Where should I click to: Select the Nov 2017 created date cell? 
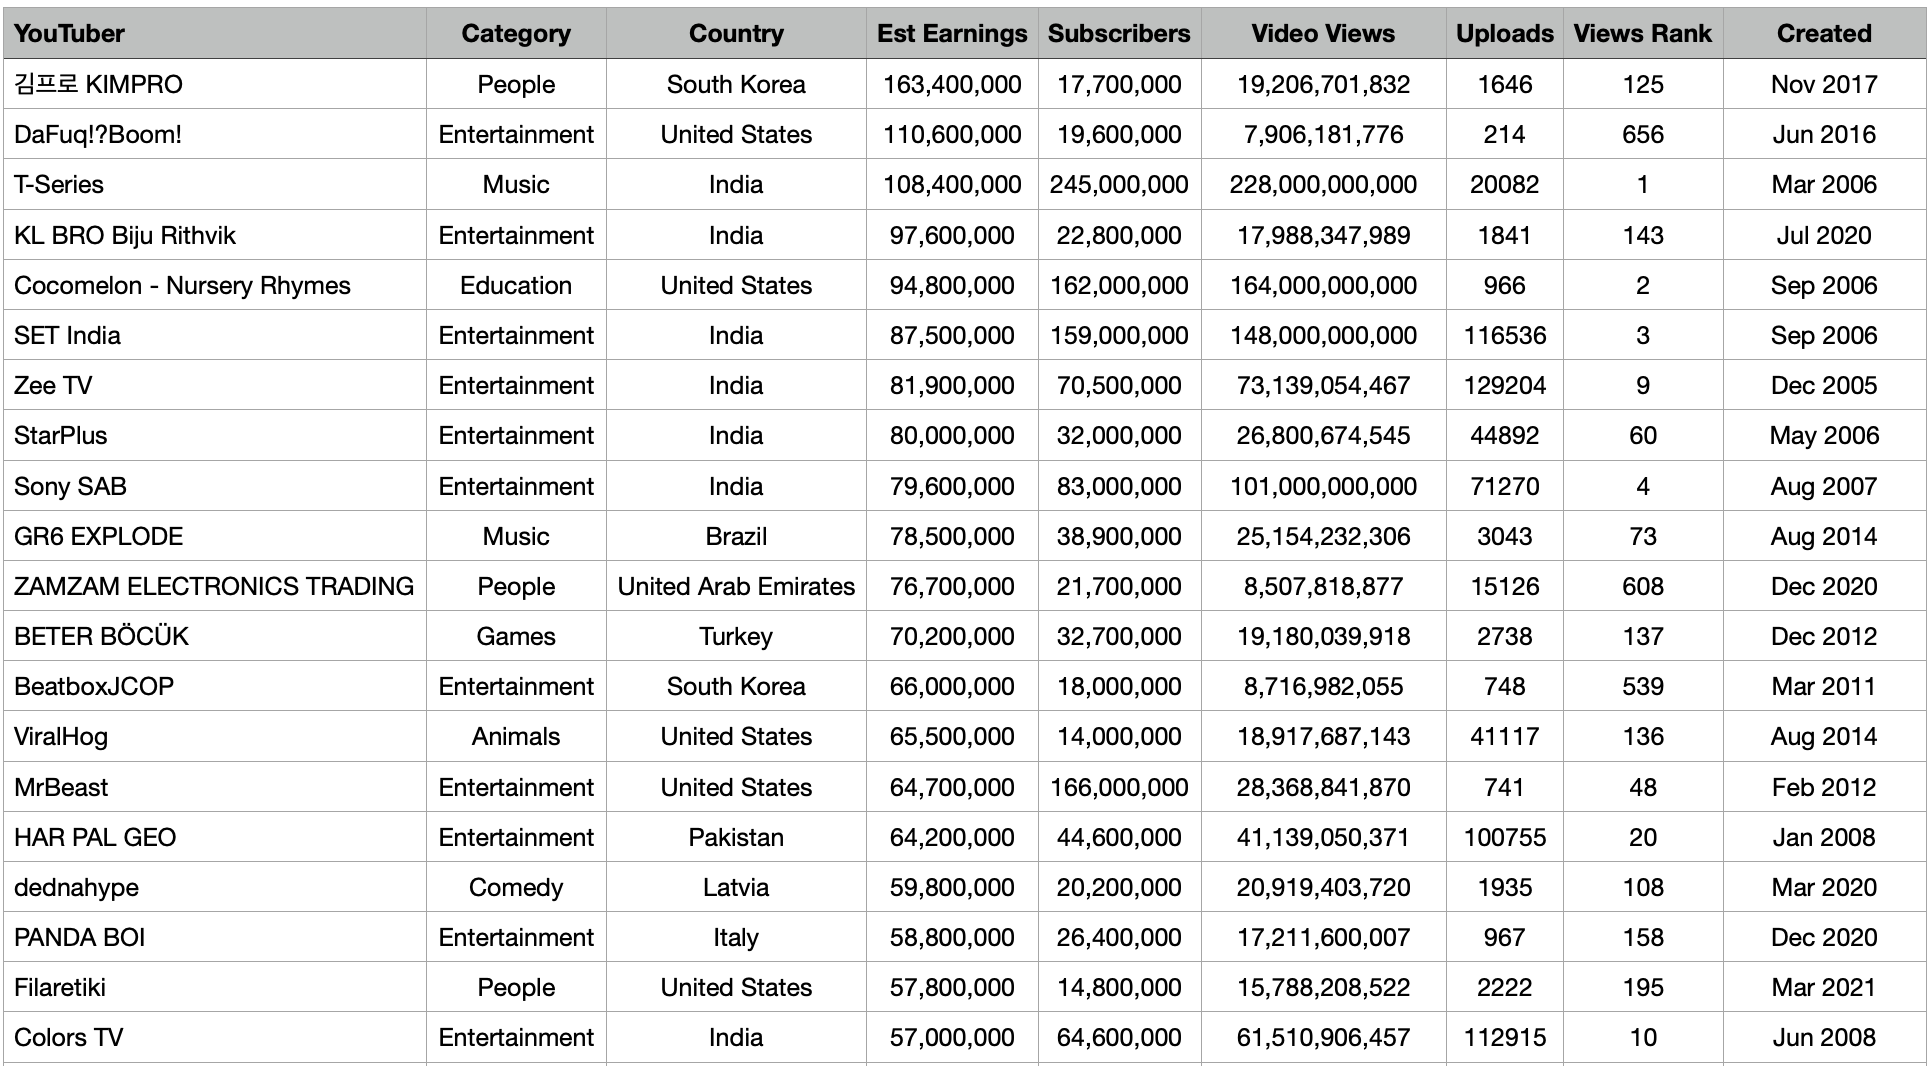click(x=1824, y=84)
